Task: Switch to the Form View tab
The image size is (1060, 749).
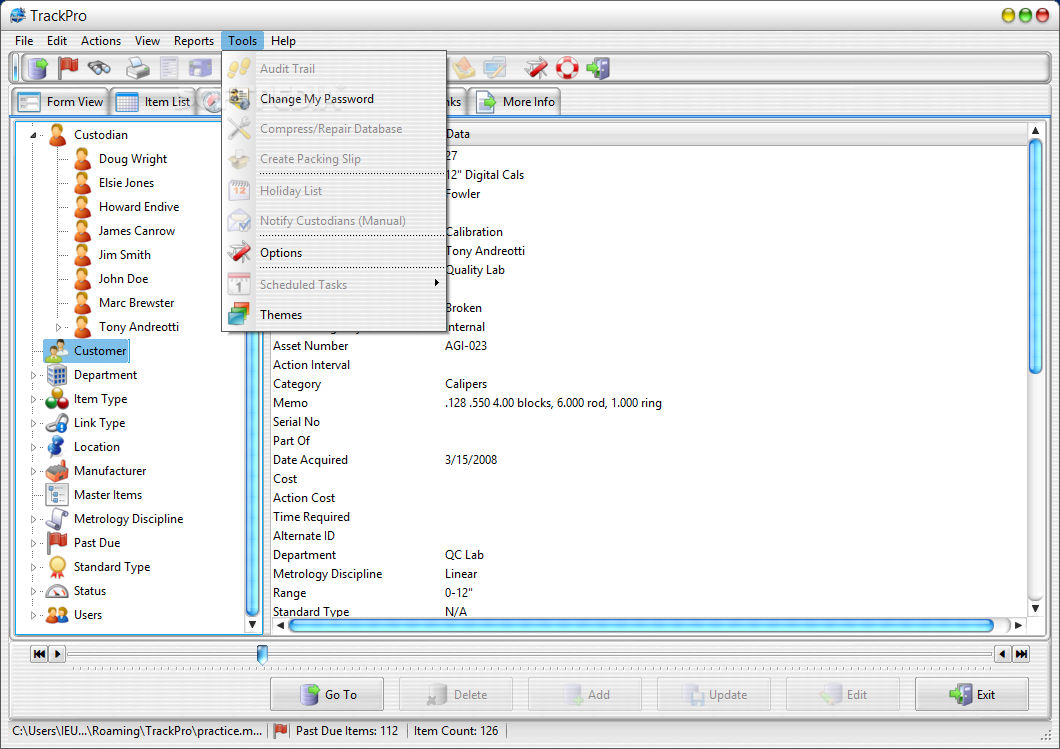Action: coord(61,101)
